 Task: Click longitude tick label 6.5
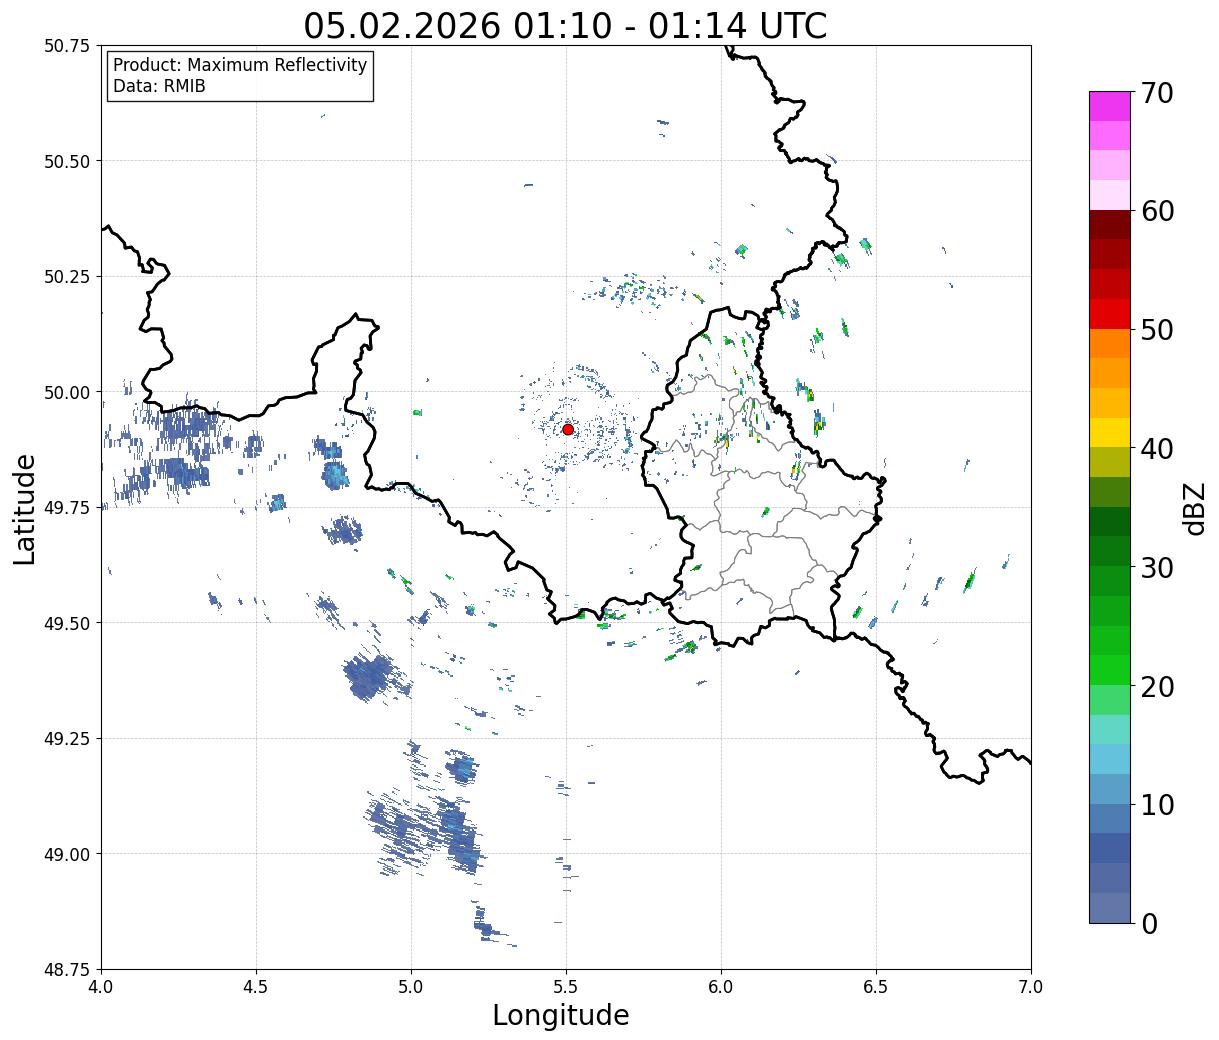pyautogui.click(x=876, y=987)
